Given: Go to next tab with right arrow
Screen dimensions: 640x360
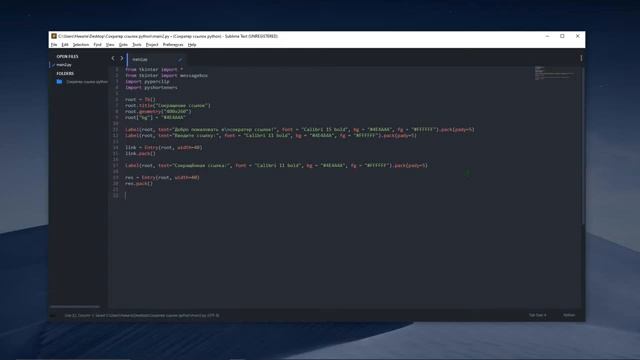Looking at the screenshot, I should point(122,58).
